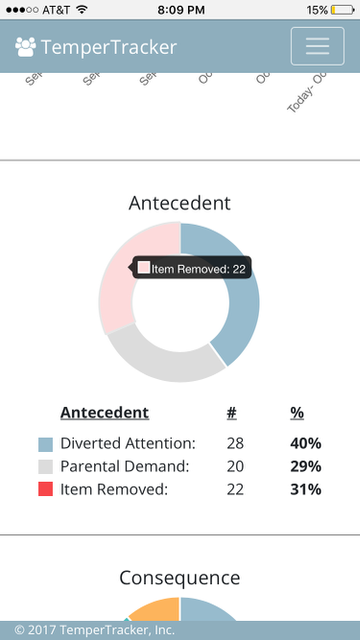Click the 2017 TemperTracker, Inc. footer text

(x=95, y=630)
